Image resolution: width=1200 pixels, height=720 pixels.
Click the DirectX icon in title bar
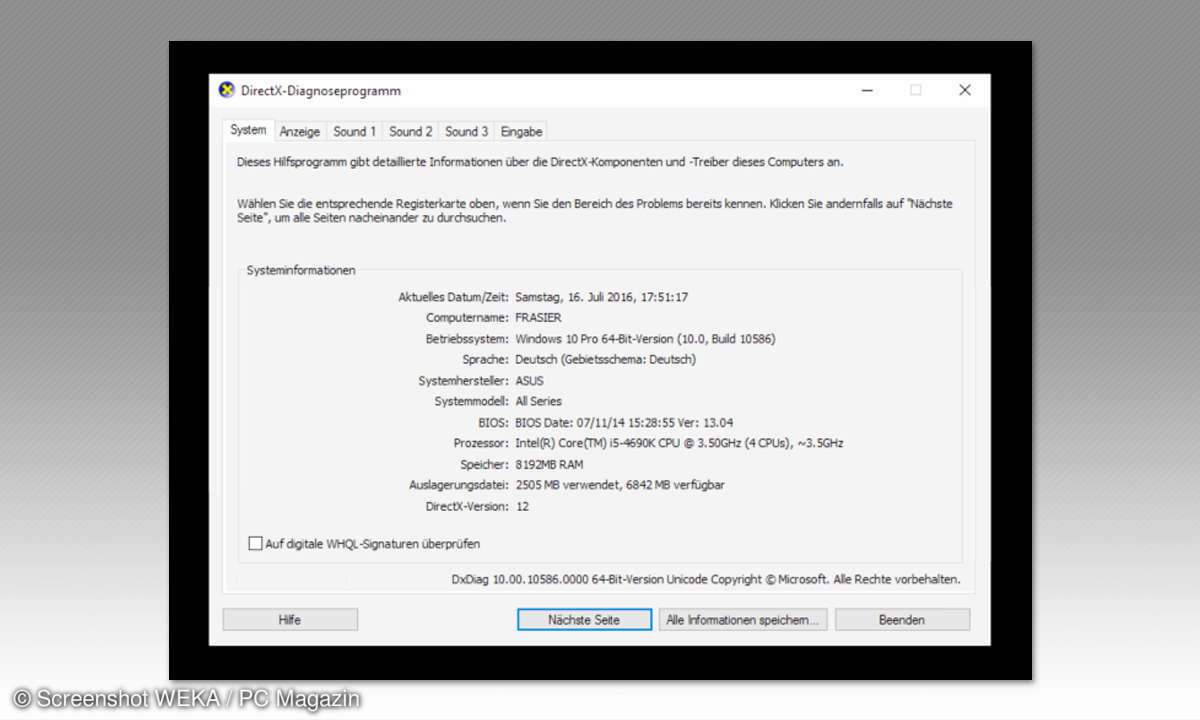227,90
